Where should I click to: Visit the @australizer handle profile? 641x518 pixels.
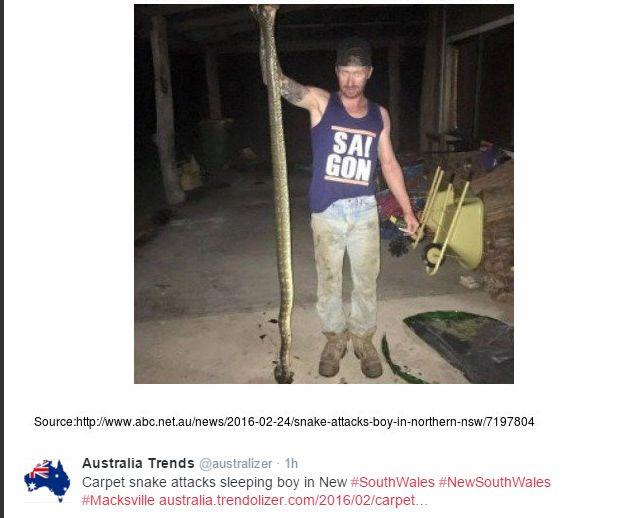click(x=235, y=464)
